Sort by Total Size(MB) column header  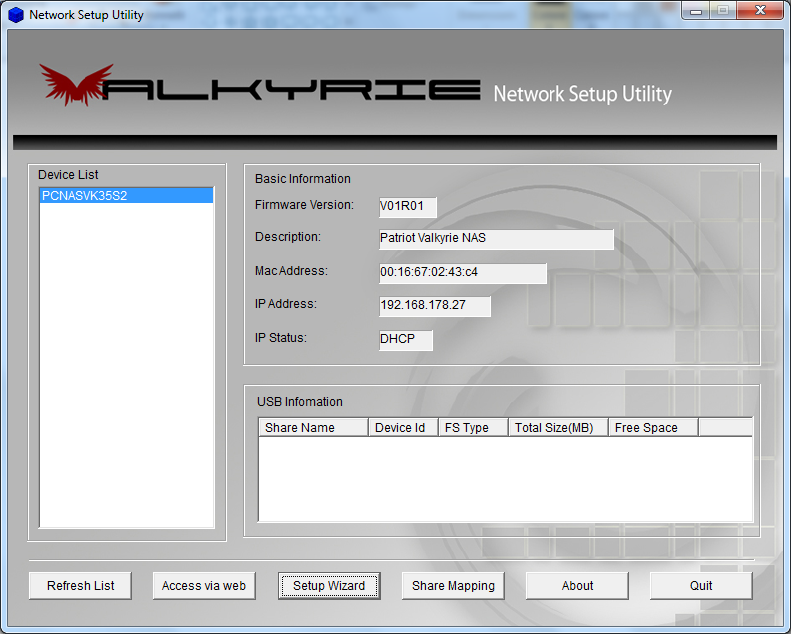pos(558,428)
